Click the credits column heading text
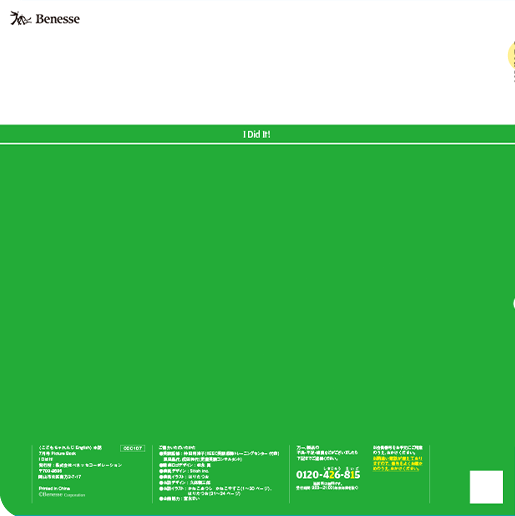515x516 pixels. (x=177, y=448)
